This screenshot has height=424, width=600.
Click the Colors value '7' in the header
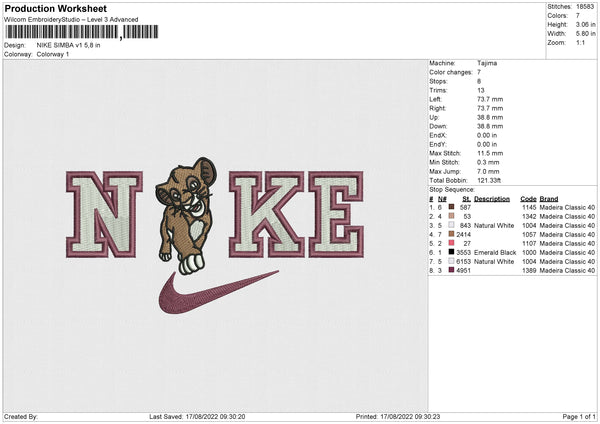tap(578, 16)
